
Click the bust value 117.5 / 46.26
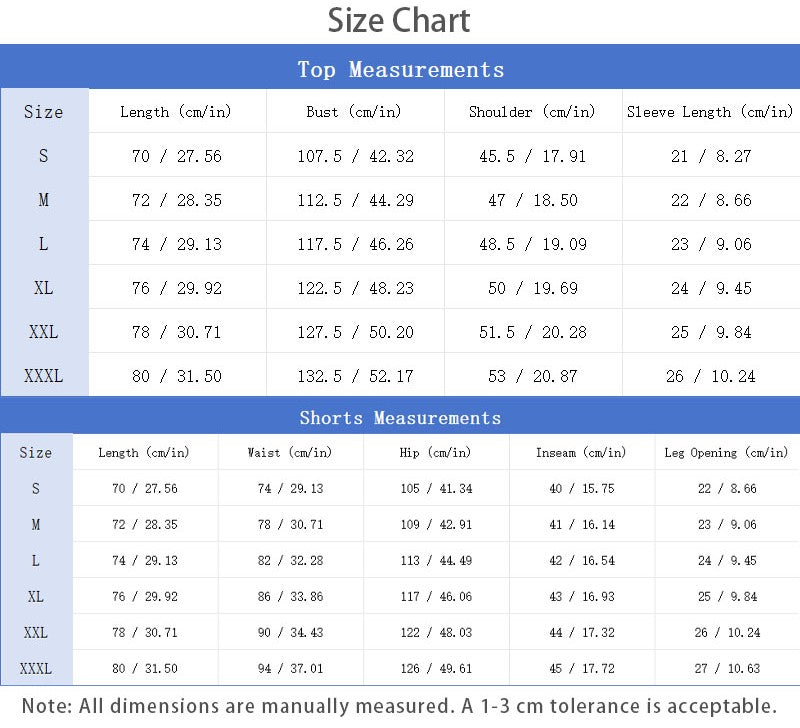pos(356,244)
